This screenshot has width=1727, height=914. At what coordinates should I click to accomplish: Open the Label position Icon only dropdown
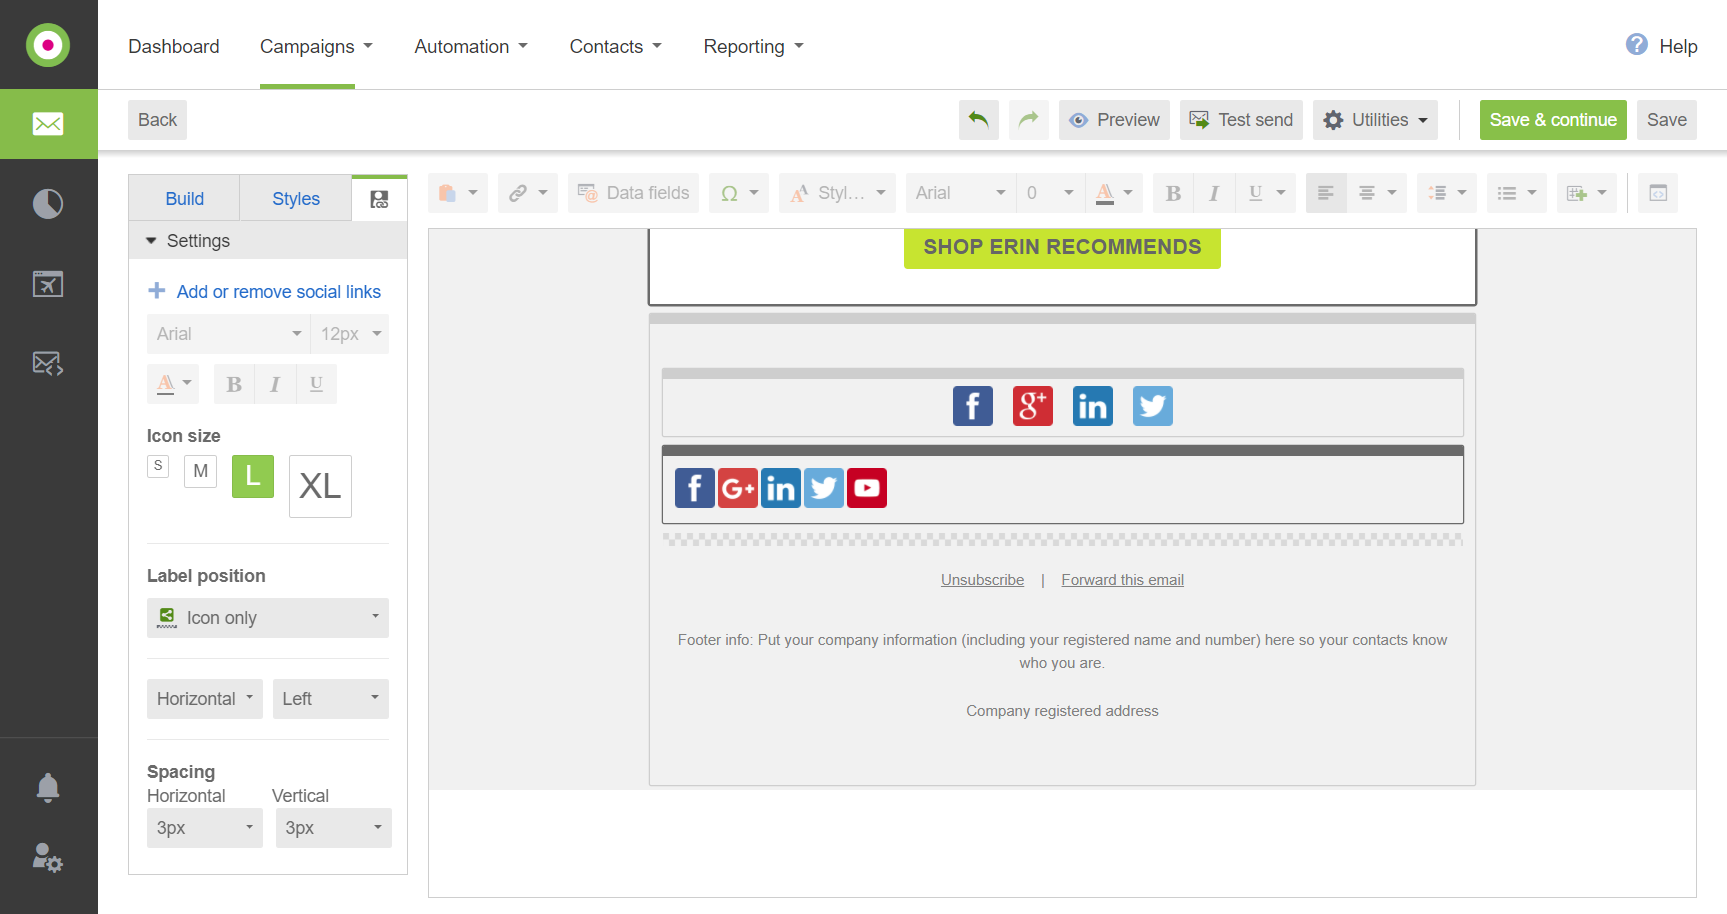click(x=268, y=618)
